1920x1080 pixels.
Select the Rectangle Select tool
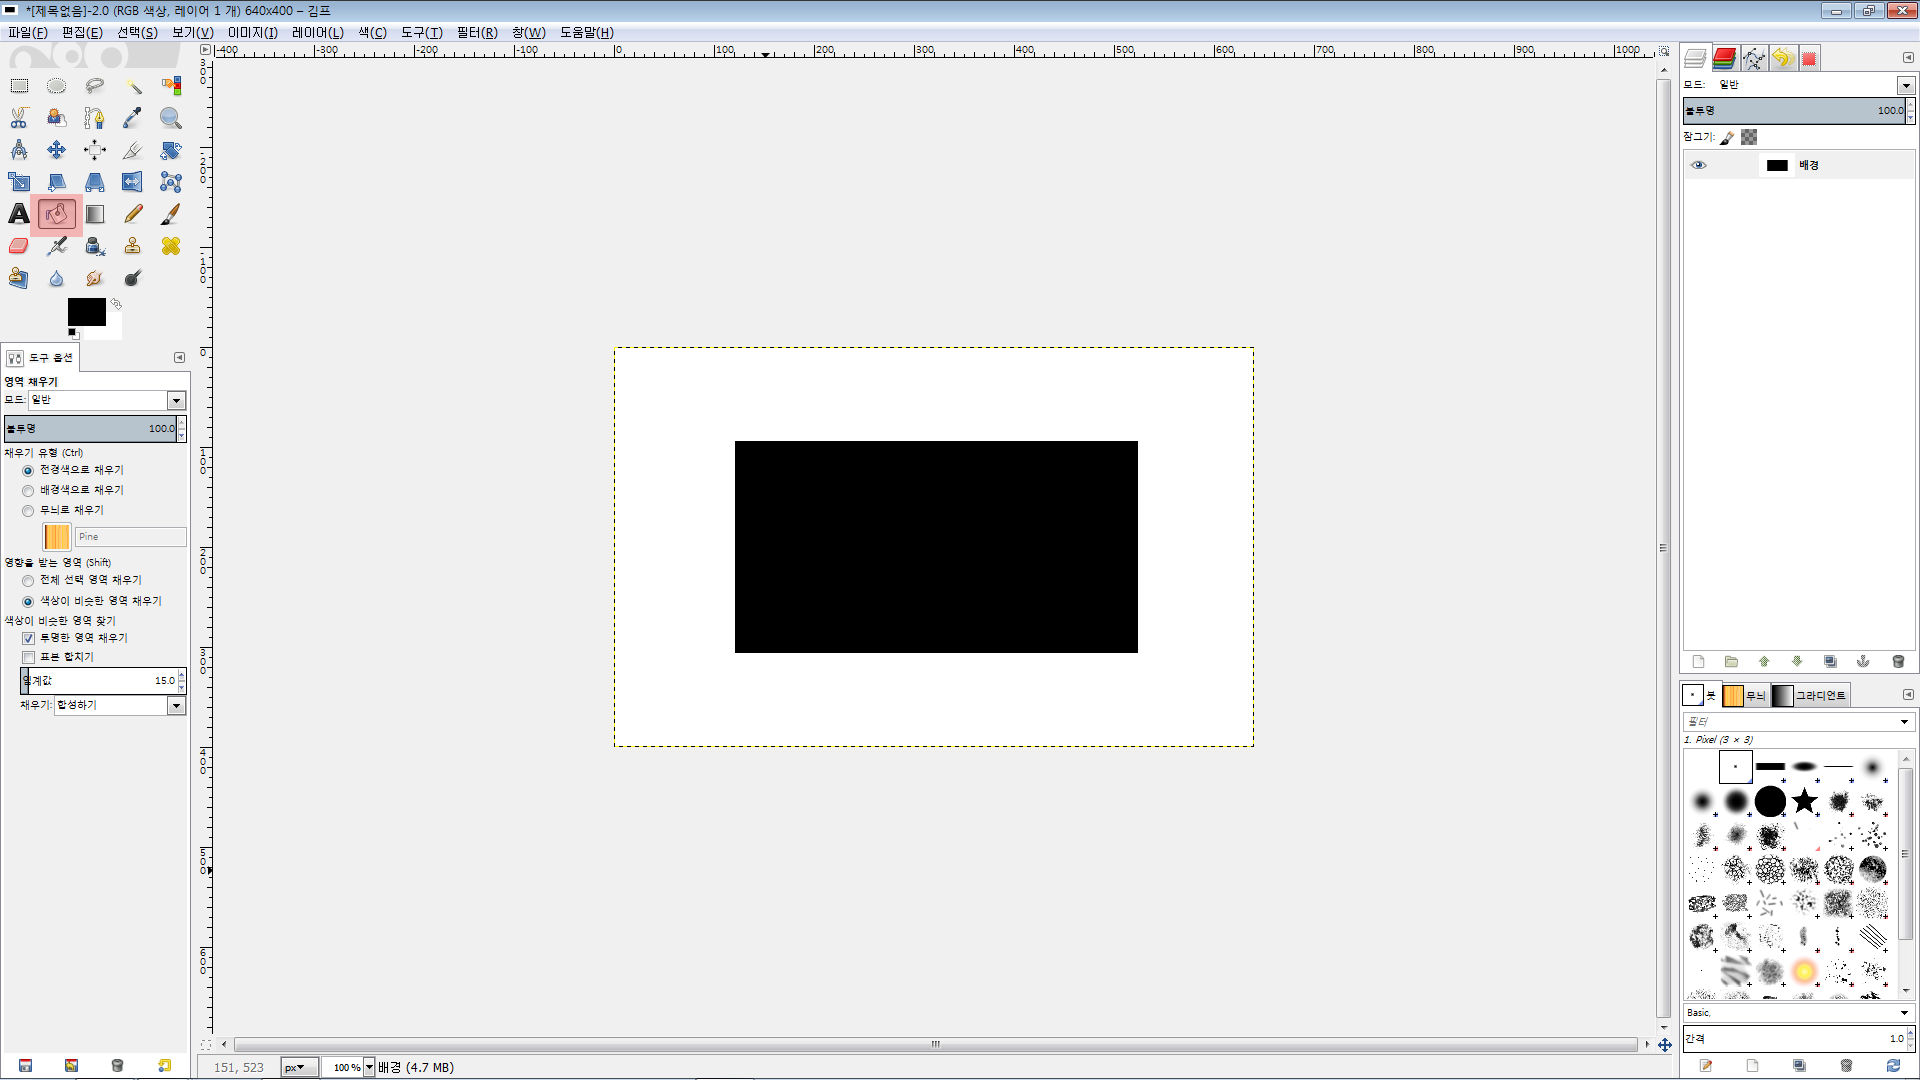coord(19,86)
